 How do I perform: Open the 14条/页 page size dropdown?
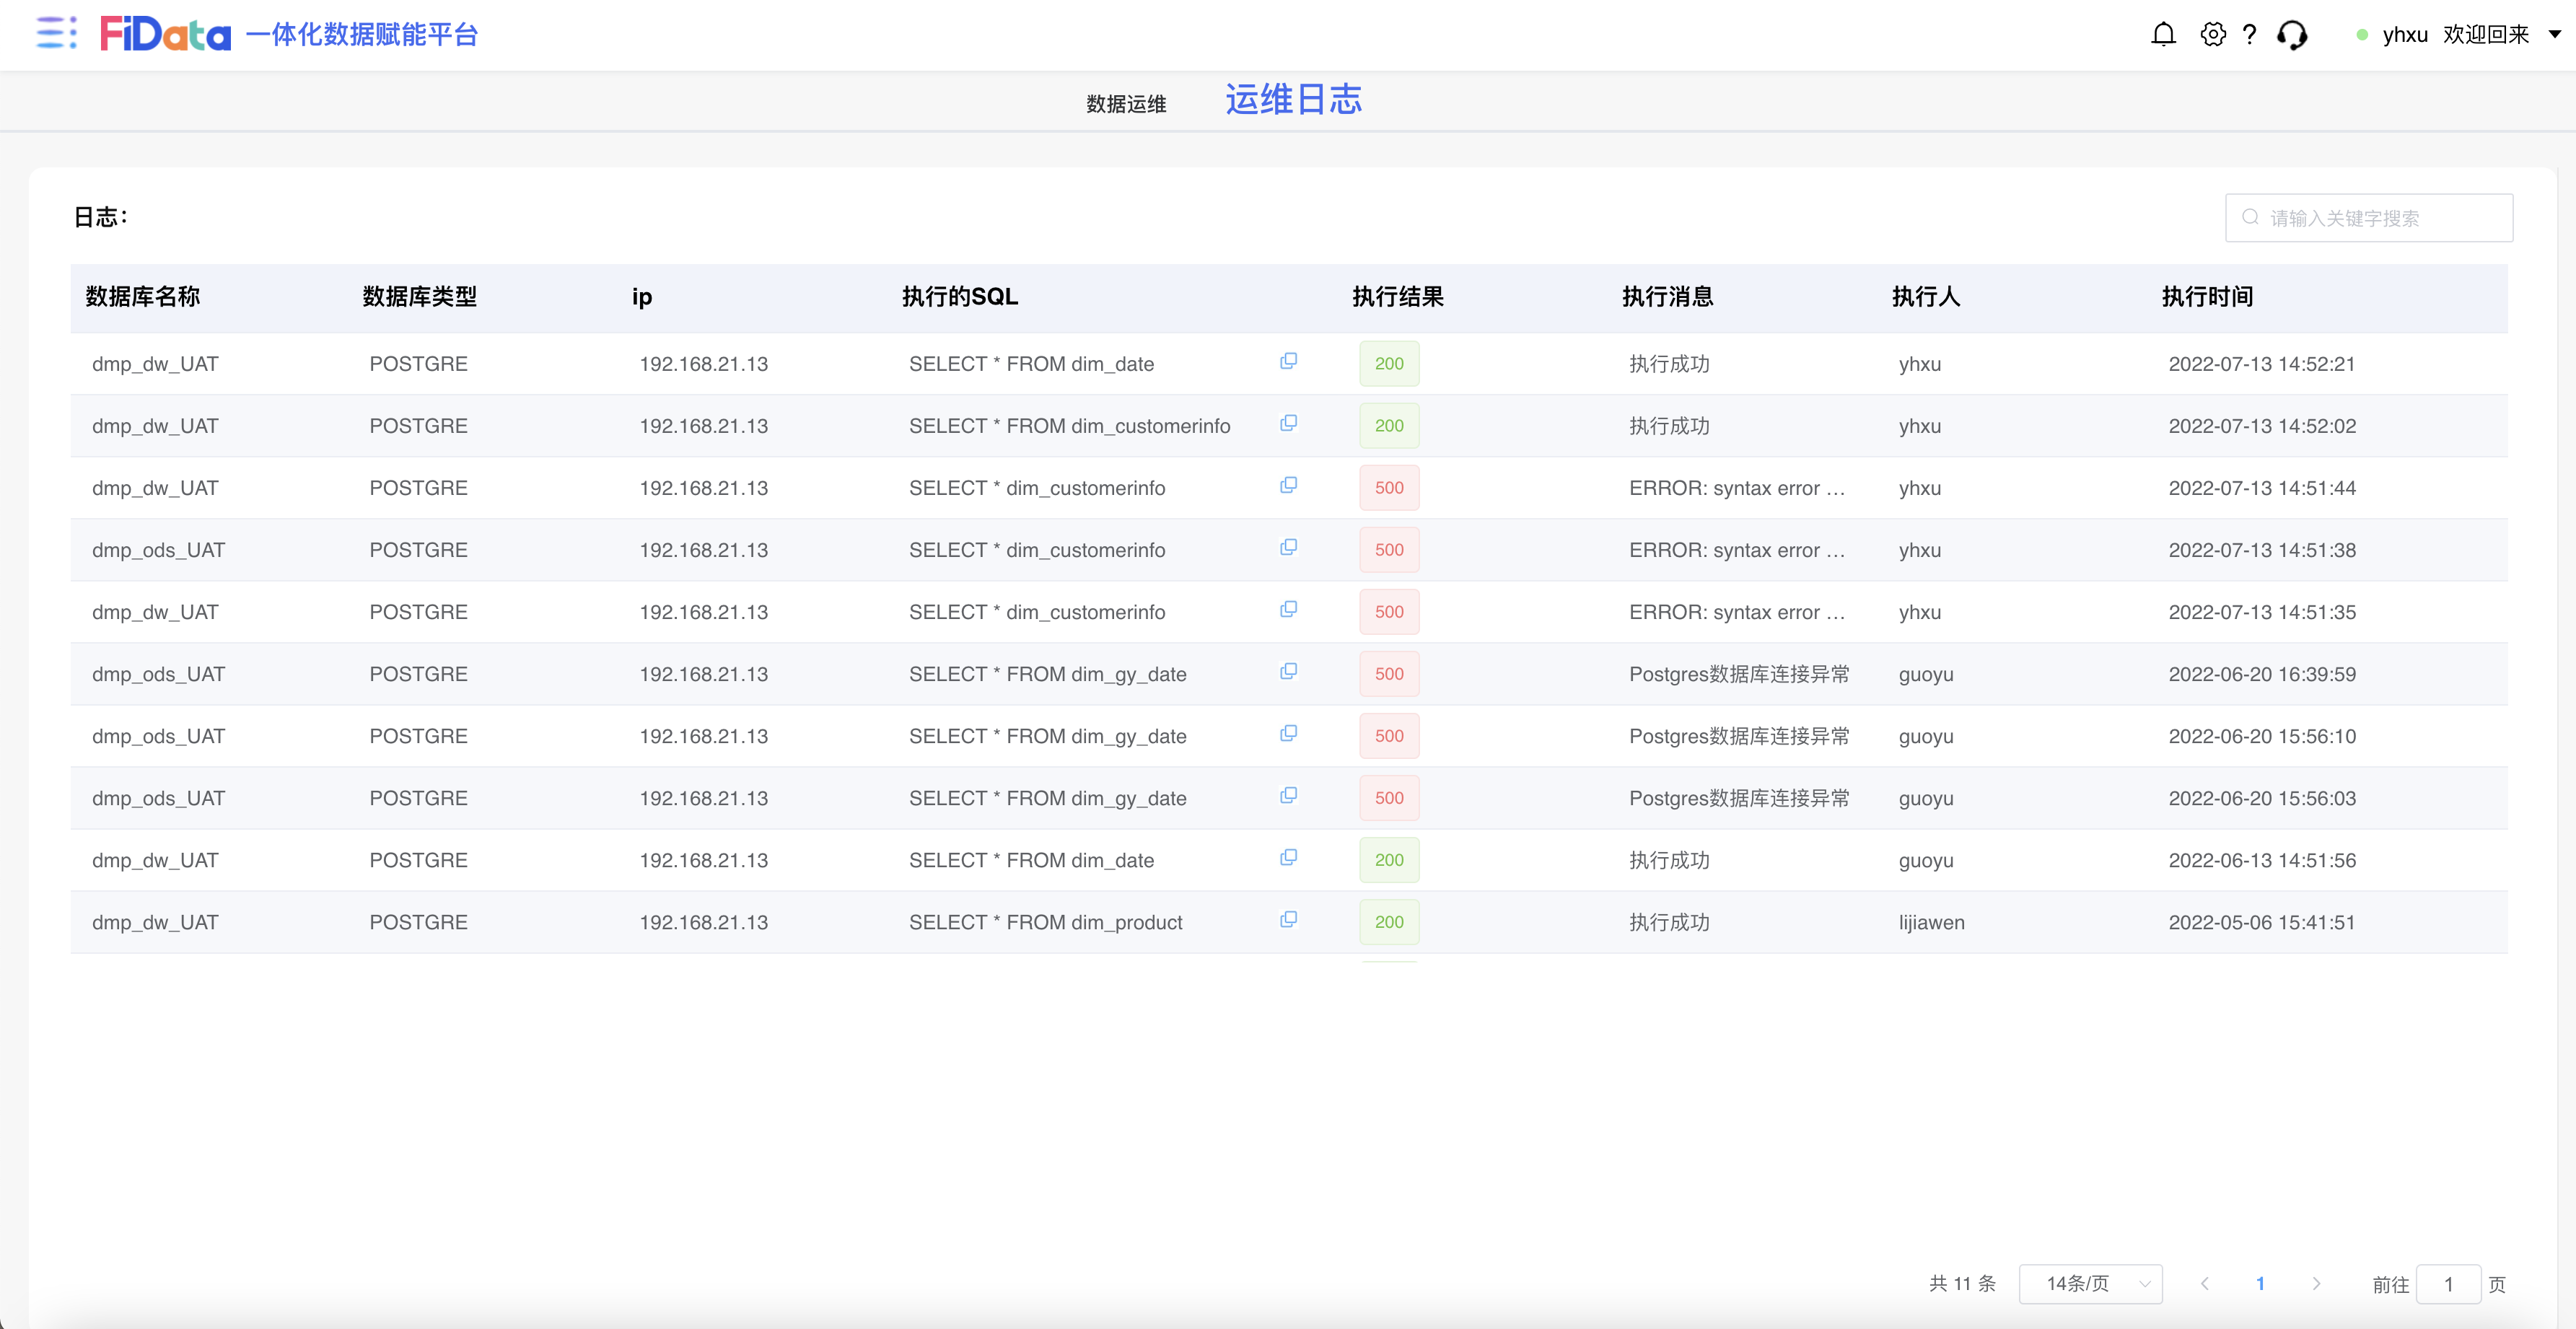2090,1284
